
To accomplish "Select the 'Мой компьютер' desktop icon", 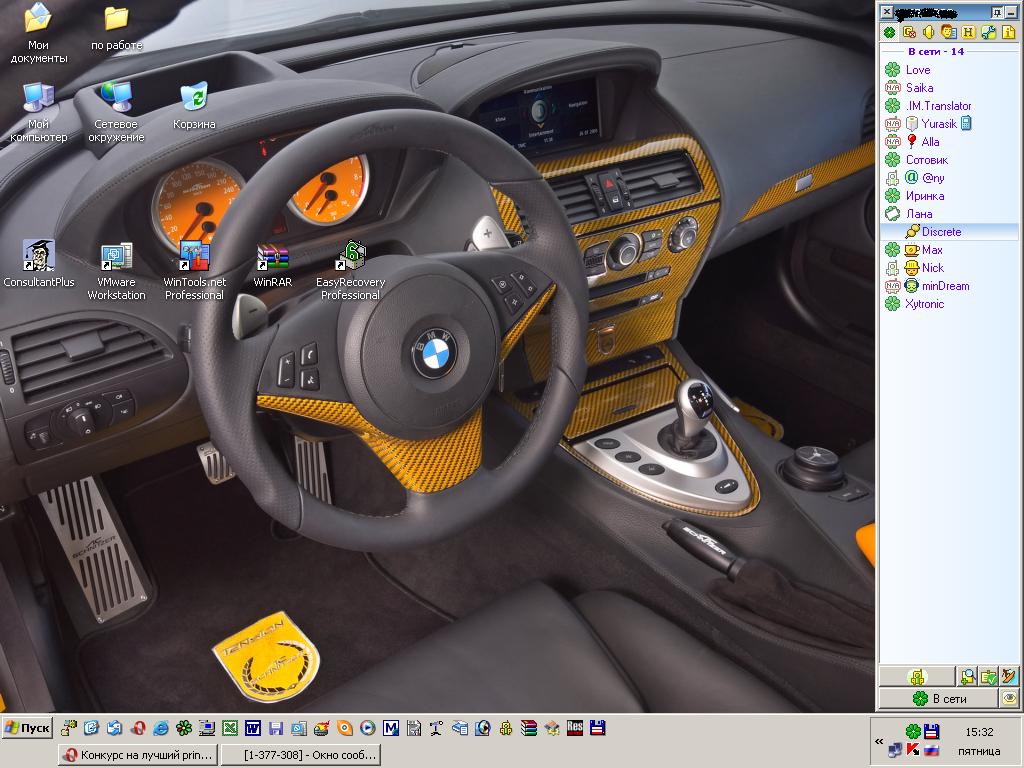I will coord(39,111).
